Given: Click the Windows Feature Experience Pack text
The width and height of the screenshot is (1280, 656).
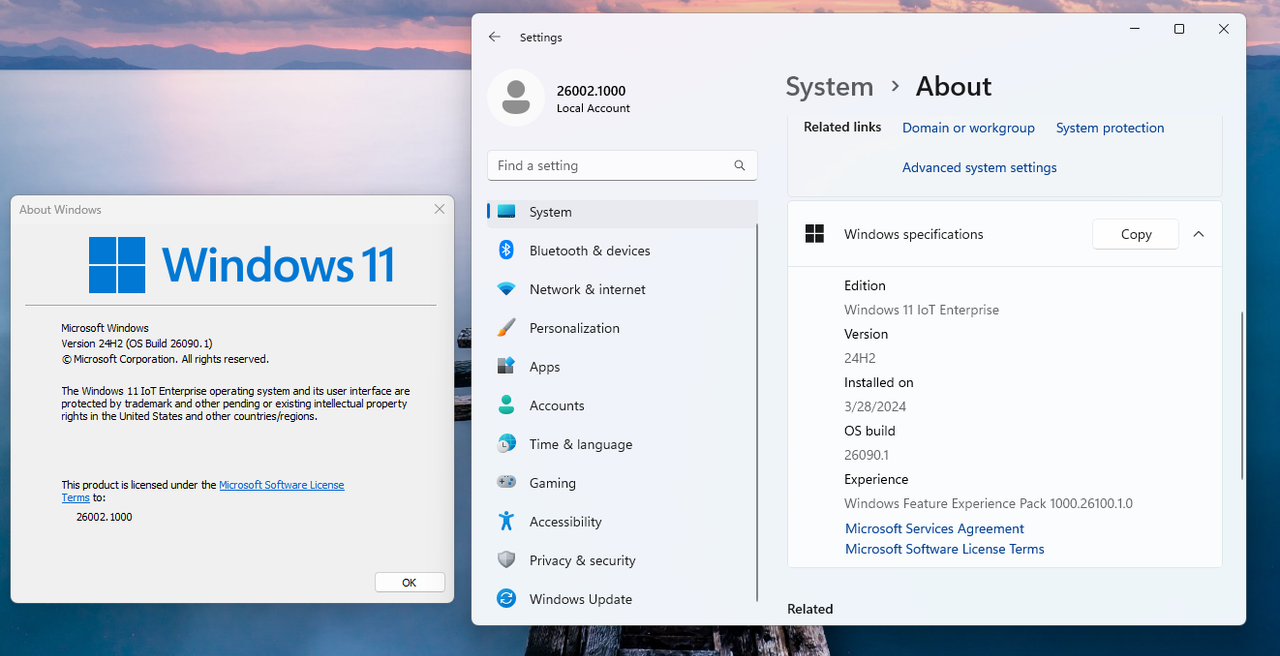Looking at the screenshot, I should point(988,503).
